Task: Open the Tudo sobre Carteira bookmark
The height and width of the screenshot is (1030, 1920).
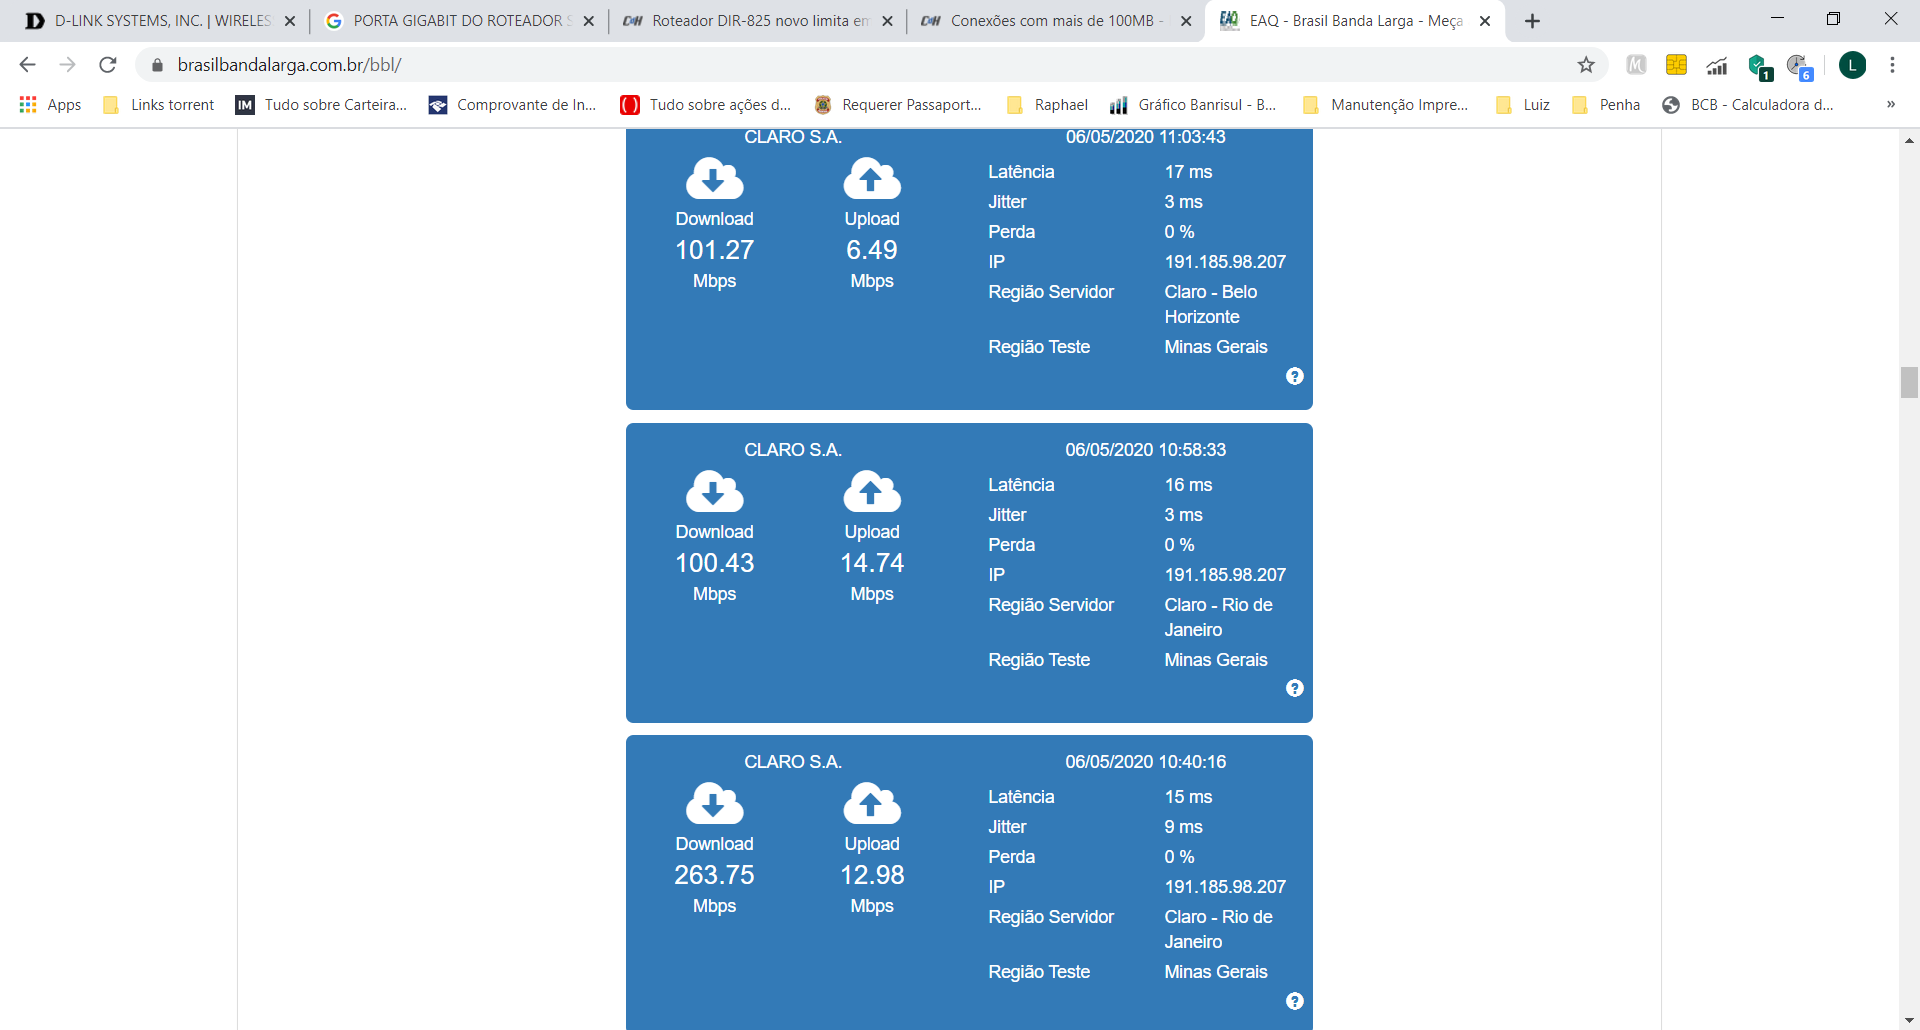Action: pos(322,105)
